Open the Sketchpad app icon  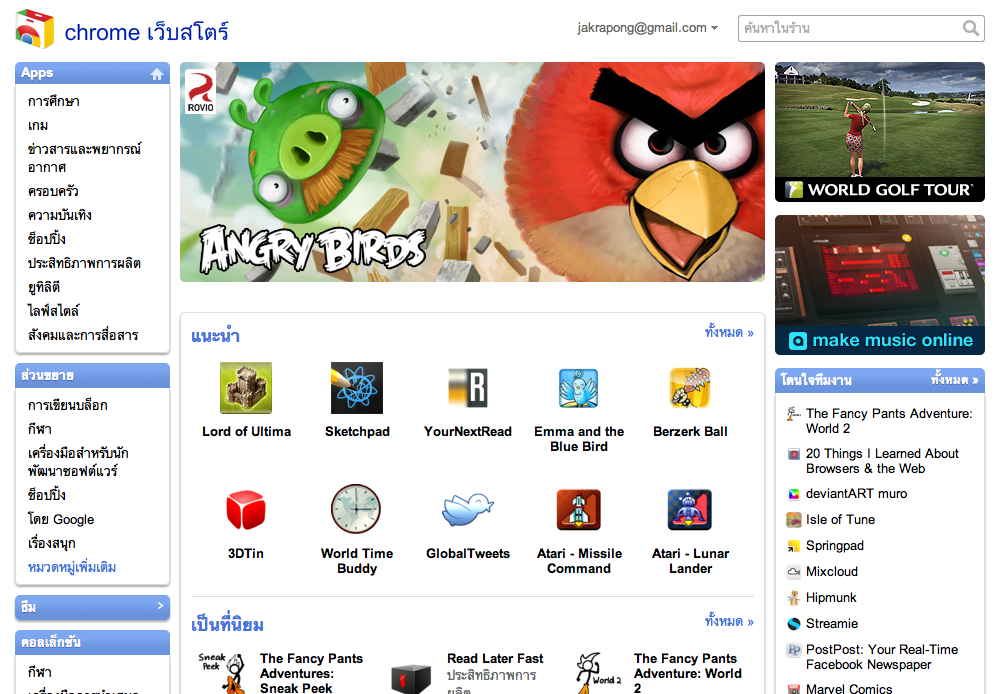[357, 388]
